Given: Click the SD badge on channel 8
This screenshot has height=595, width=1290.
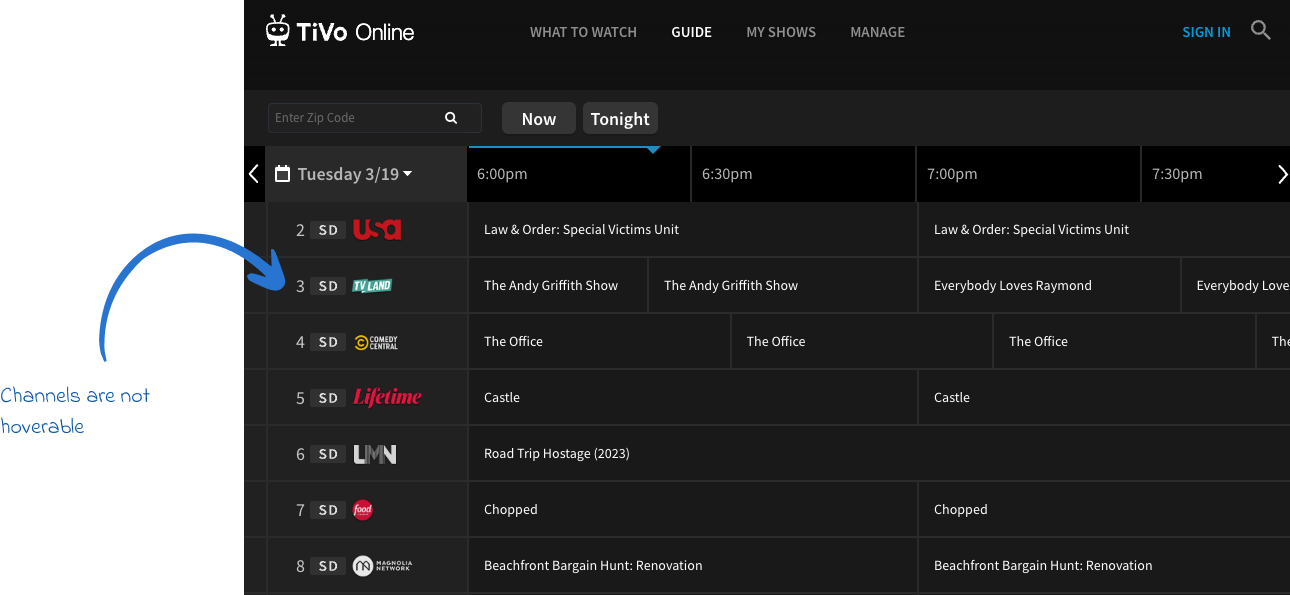Looking at the screenshot, I should point(328,566).
